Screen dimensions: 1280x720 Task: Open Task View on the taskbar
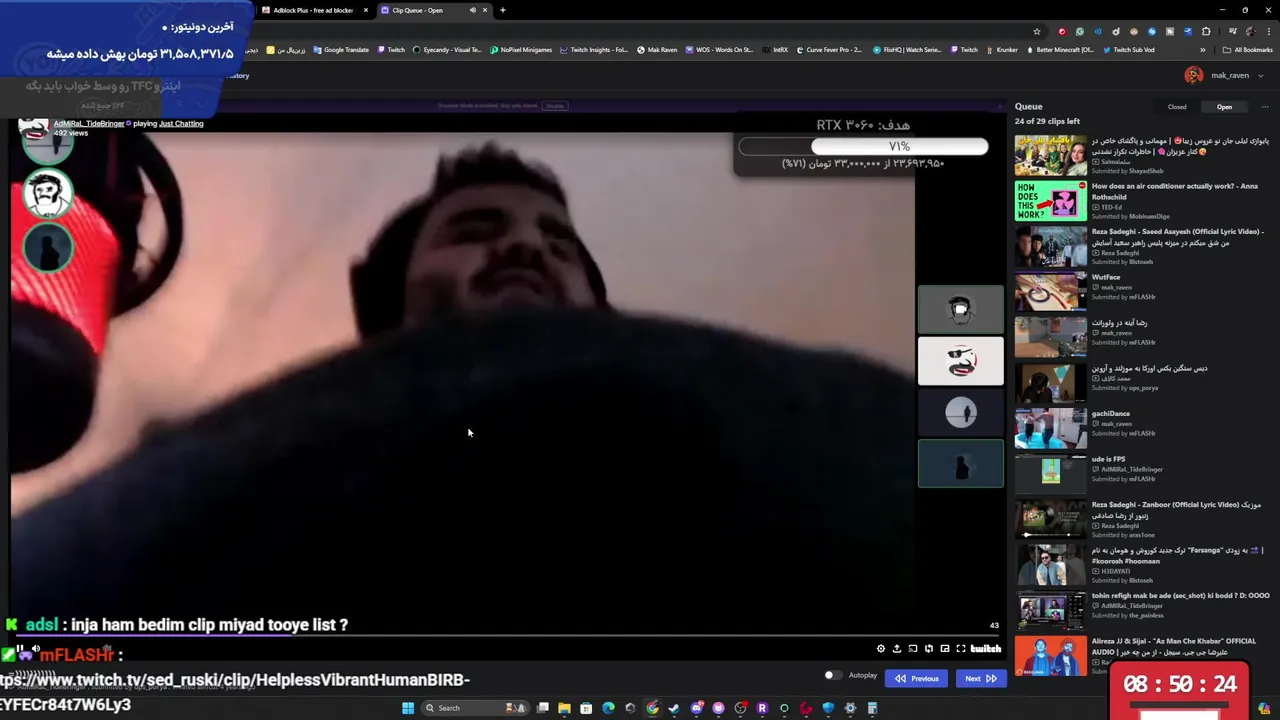tap(543, 708)
